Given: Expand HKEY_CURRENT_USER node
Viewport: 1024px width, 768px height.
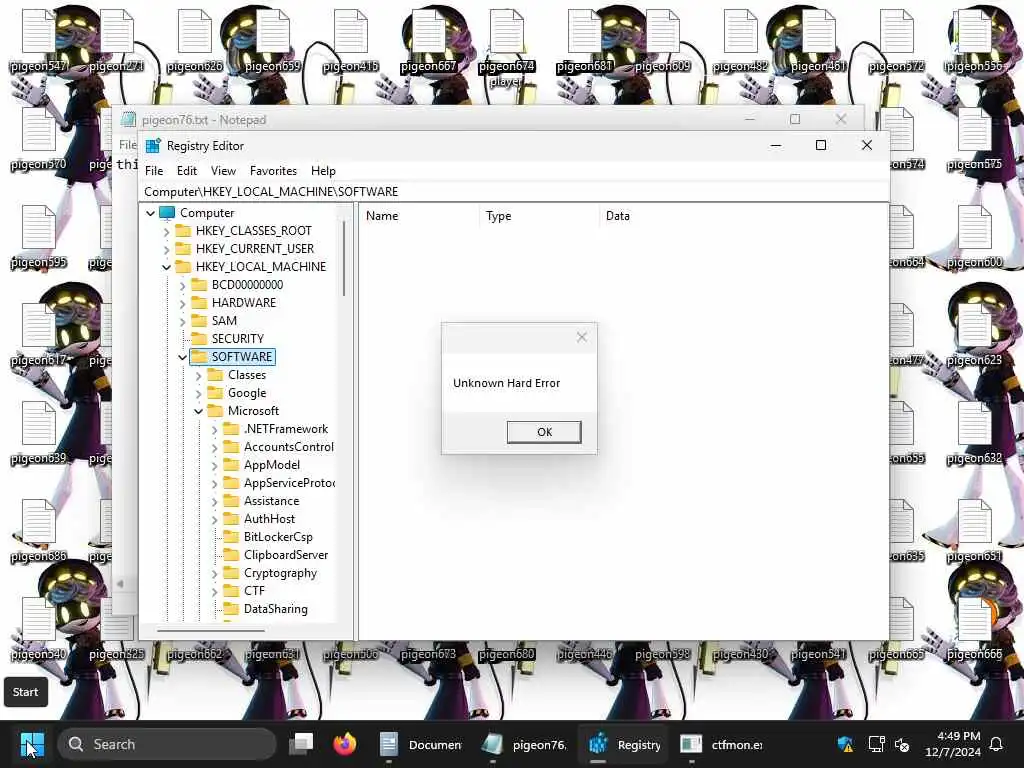Looking at the screenshot, I should pyautogui.click(x=167, y=249).
